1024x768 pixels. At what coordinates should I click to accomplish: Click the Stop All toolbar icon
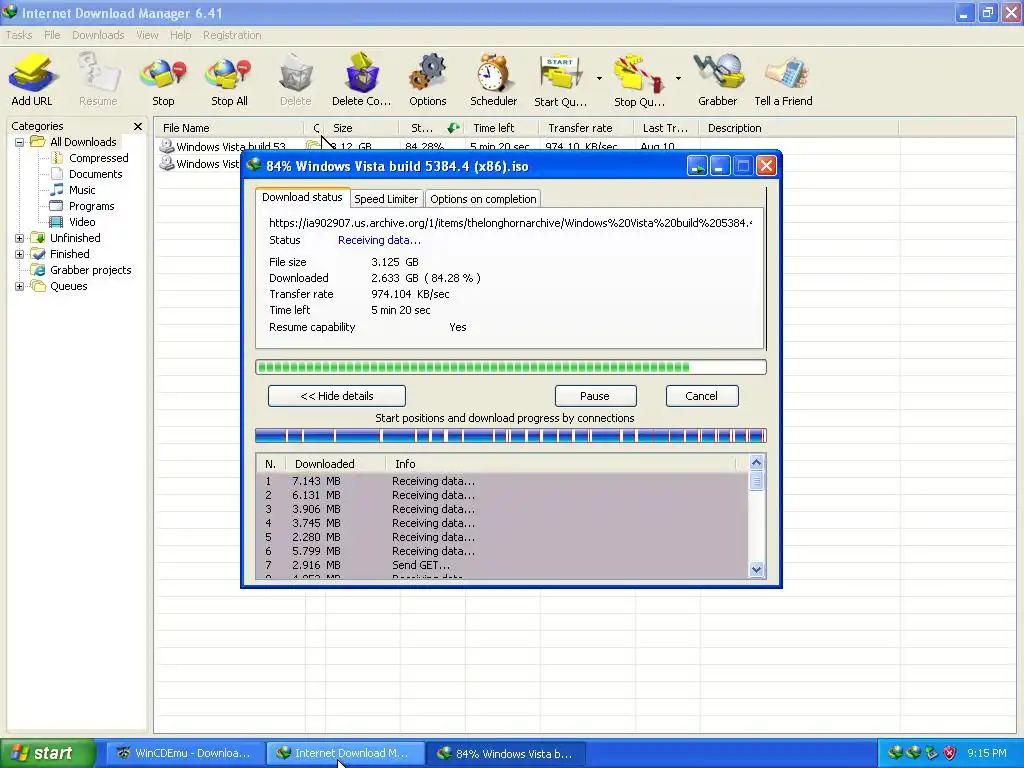(229, 80)
